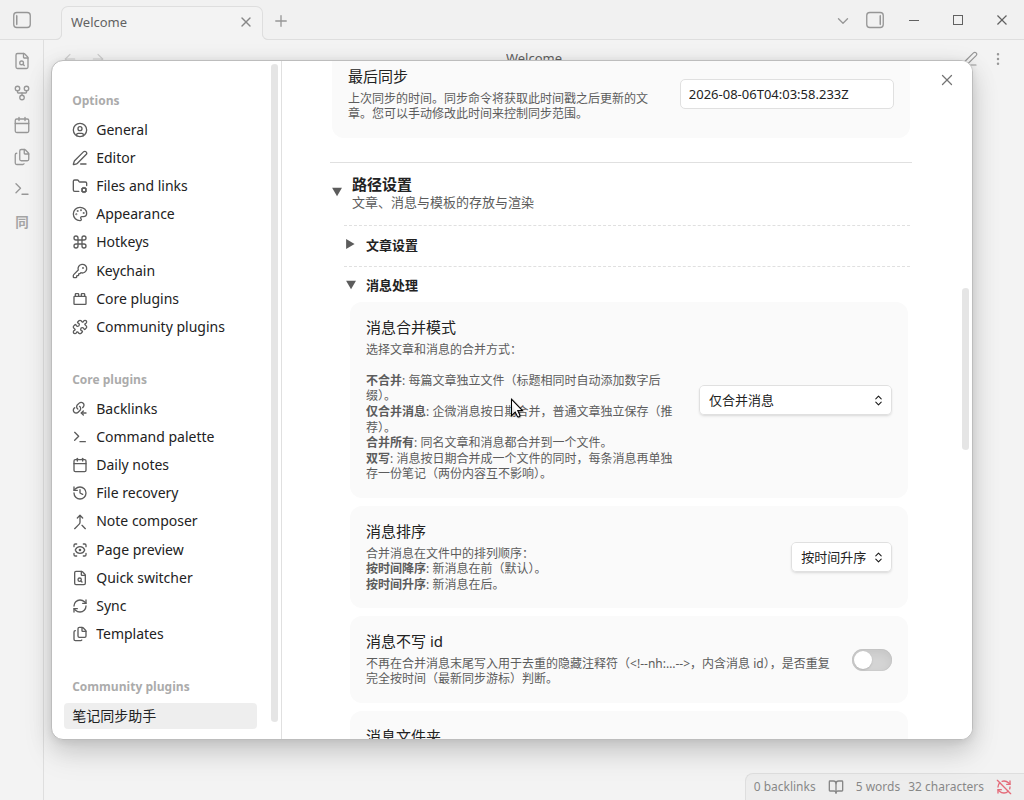Screen dimensions: 1024x800
Task: Toggle the left sidebar icon
Action: pyautogui.click(x=22, y=20)
